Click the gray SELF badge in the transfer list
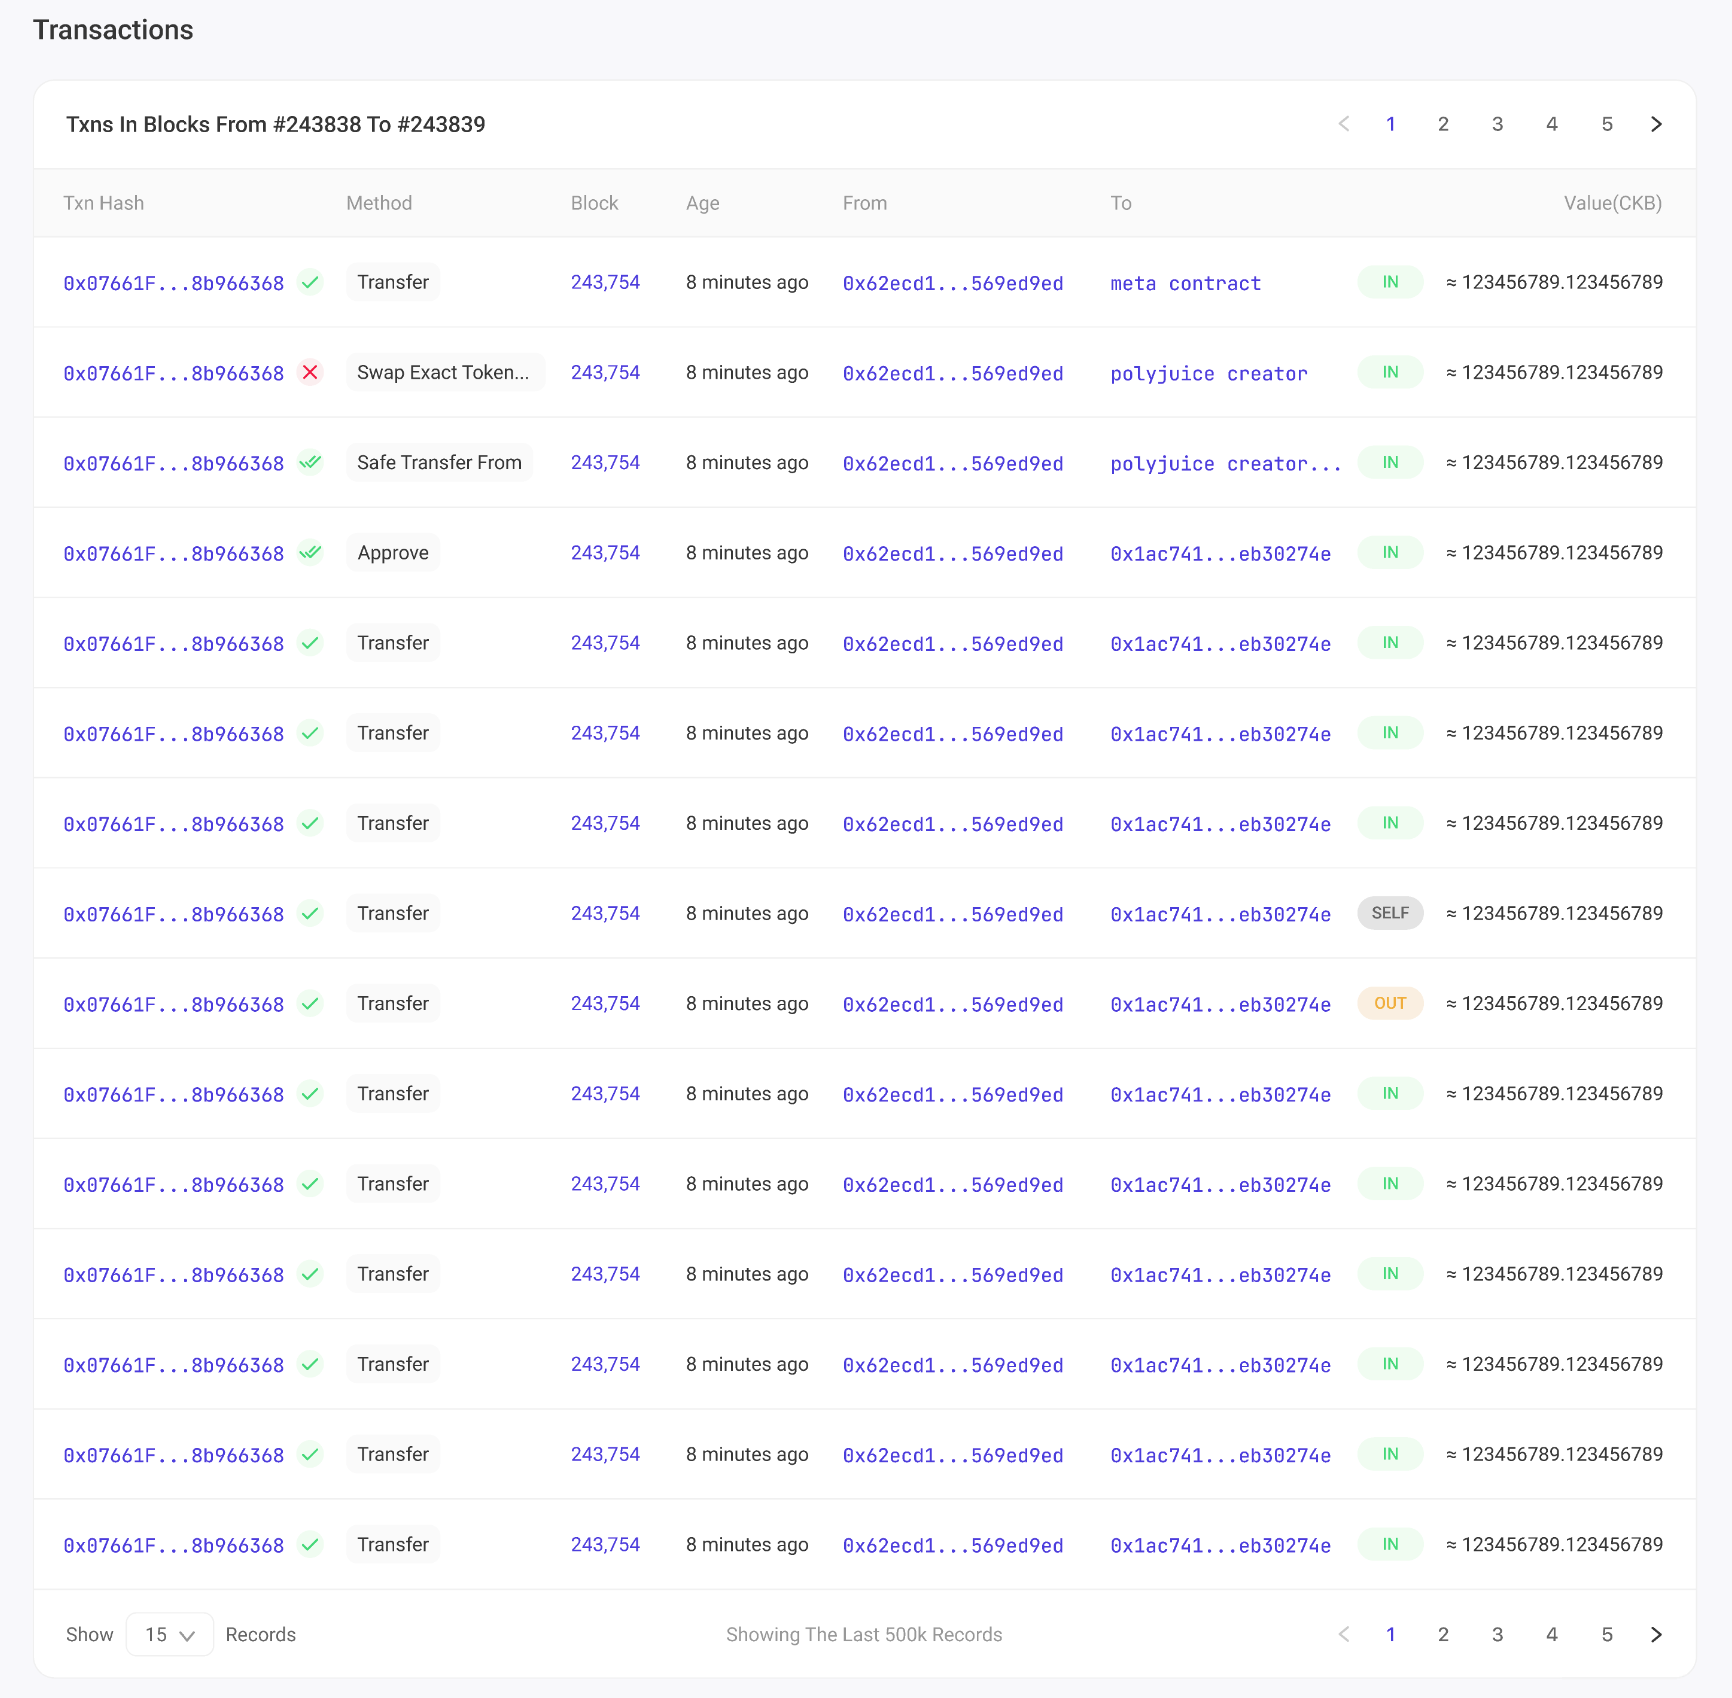Viewport: 1732px width, 1698px height. coord(1390,913)
